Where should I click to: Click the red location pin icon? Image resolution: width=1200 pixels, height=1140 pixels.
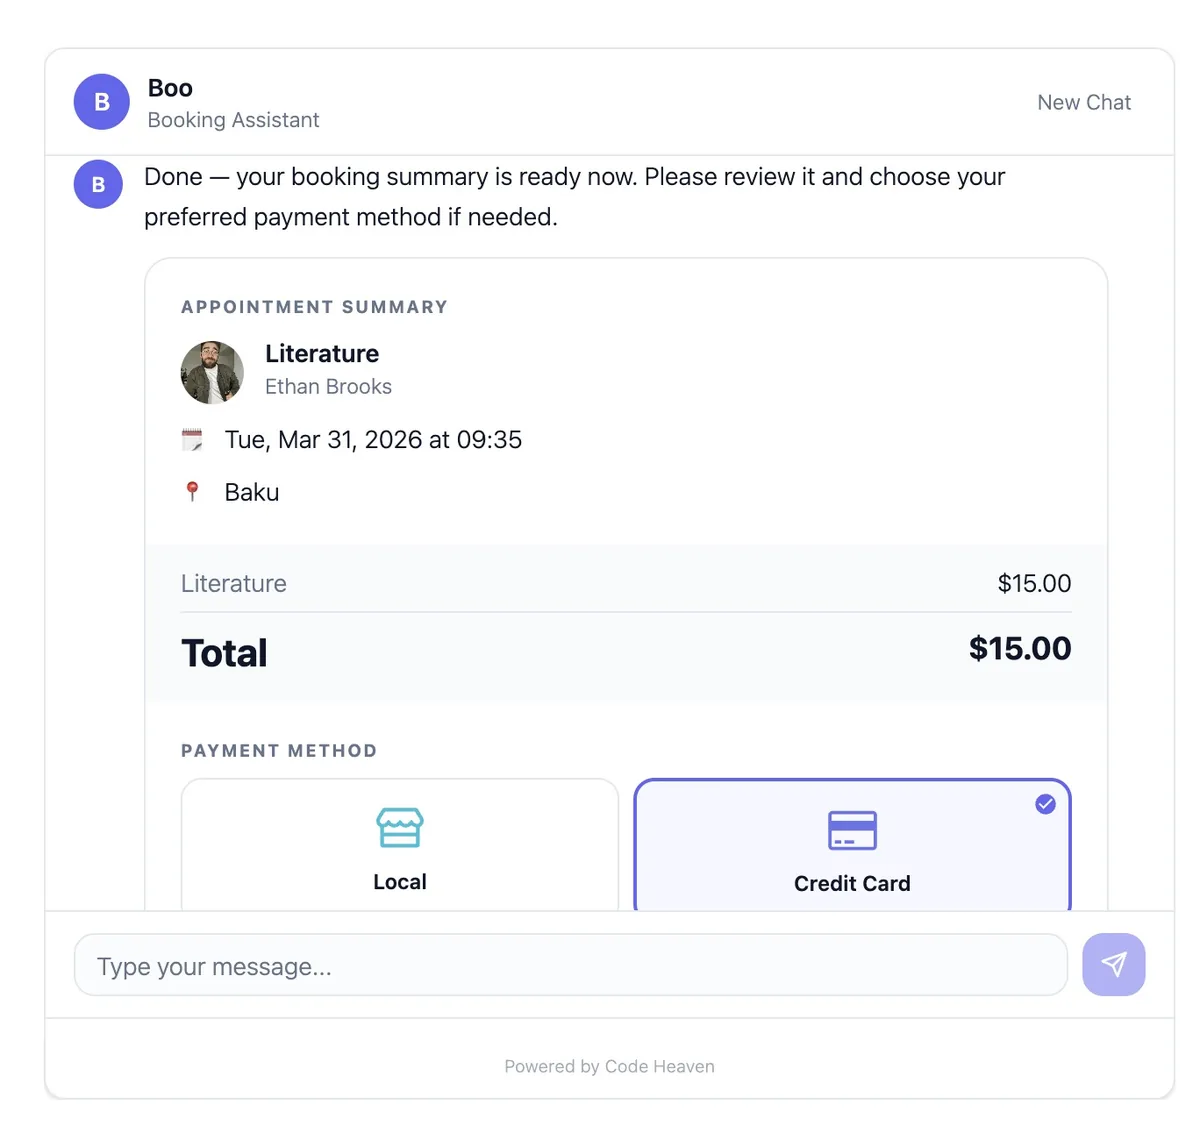pyautogui.click(x=193, y=491)
